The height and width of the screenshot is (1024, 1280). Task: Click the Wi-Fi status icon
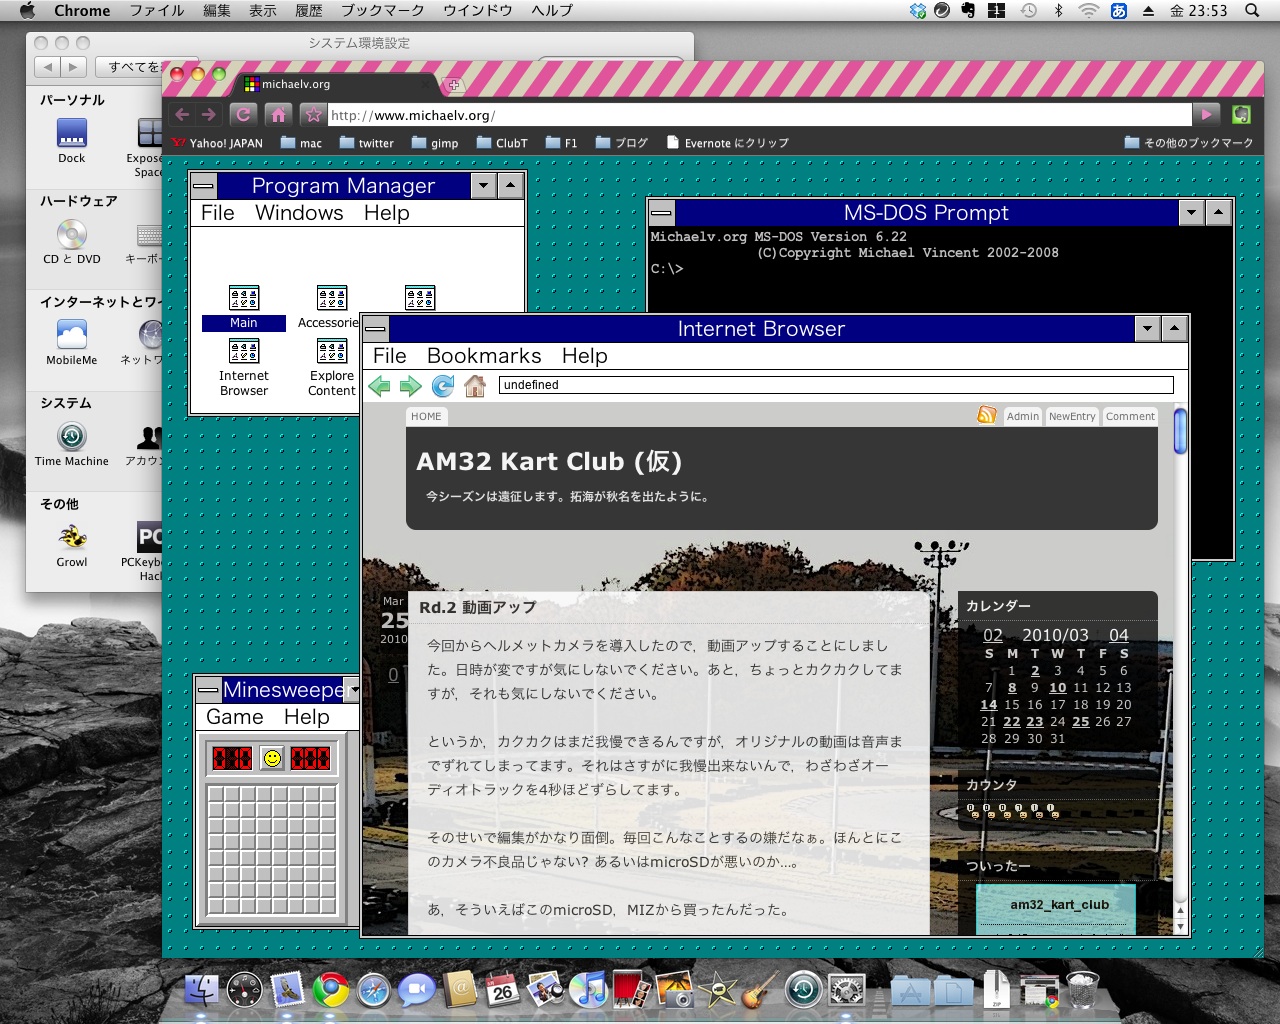tap(1088, 11)
